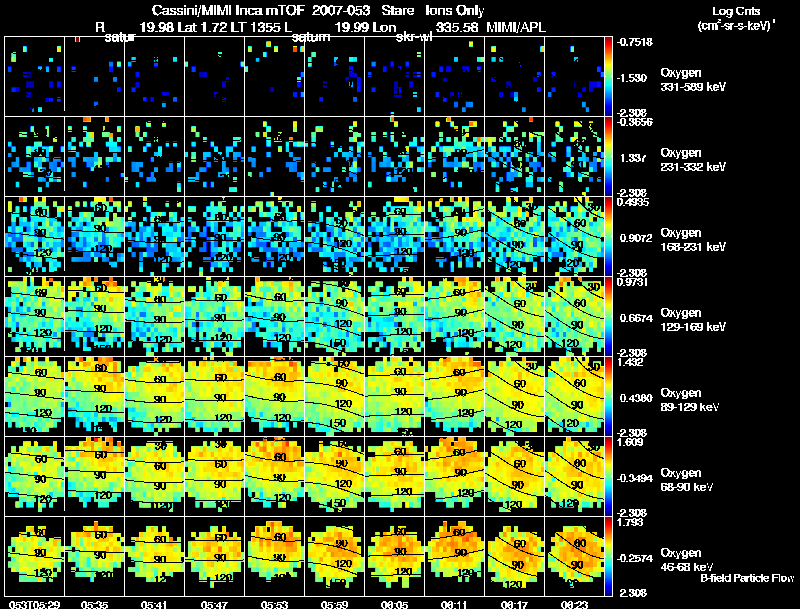Image resolution: width=800 pixels, height=609 pixels.
Task: Click the Oxygen 129-169 keV color bar
Action: coord(608,316)
